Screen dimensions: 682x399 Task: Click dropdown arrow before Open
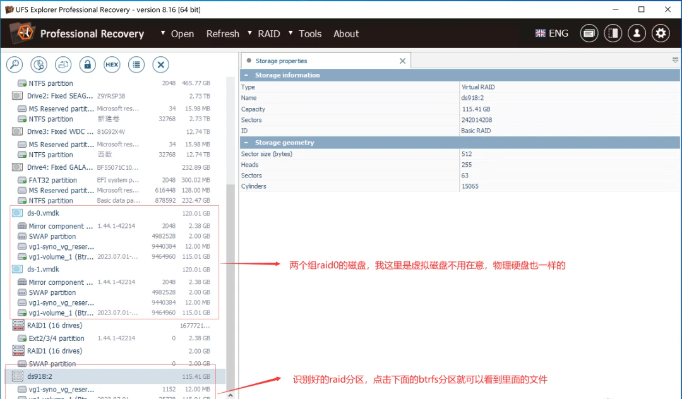click(x=163, y=33)
